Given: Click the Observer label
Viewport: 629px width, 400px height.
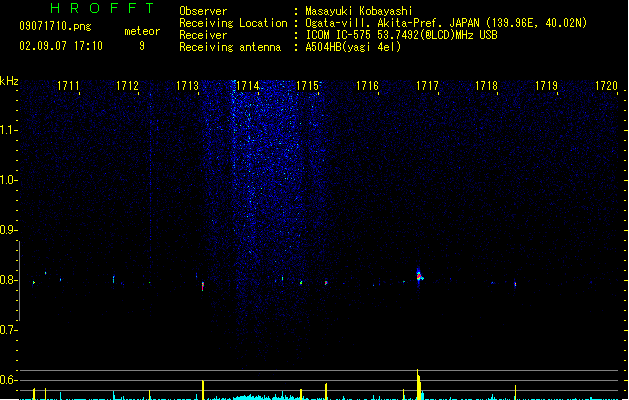Looking at the screenshot, I should pos(203,11).
